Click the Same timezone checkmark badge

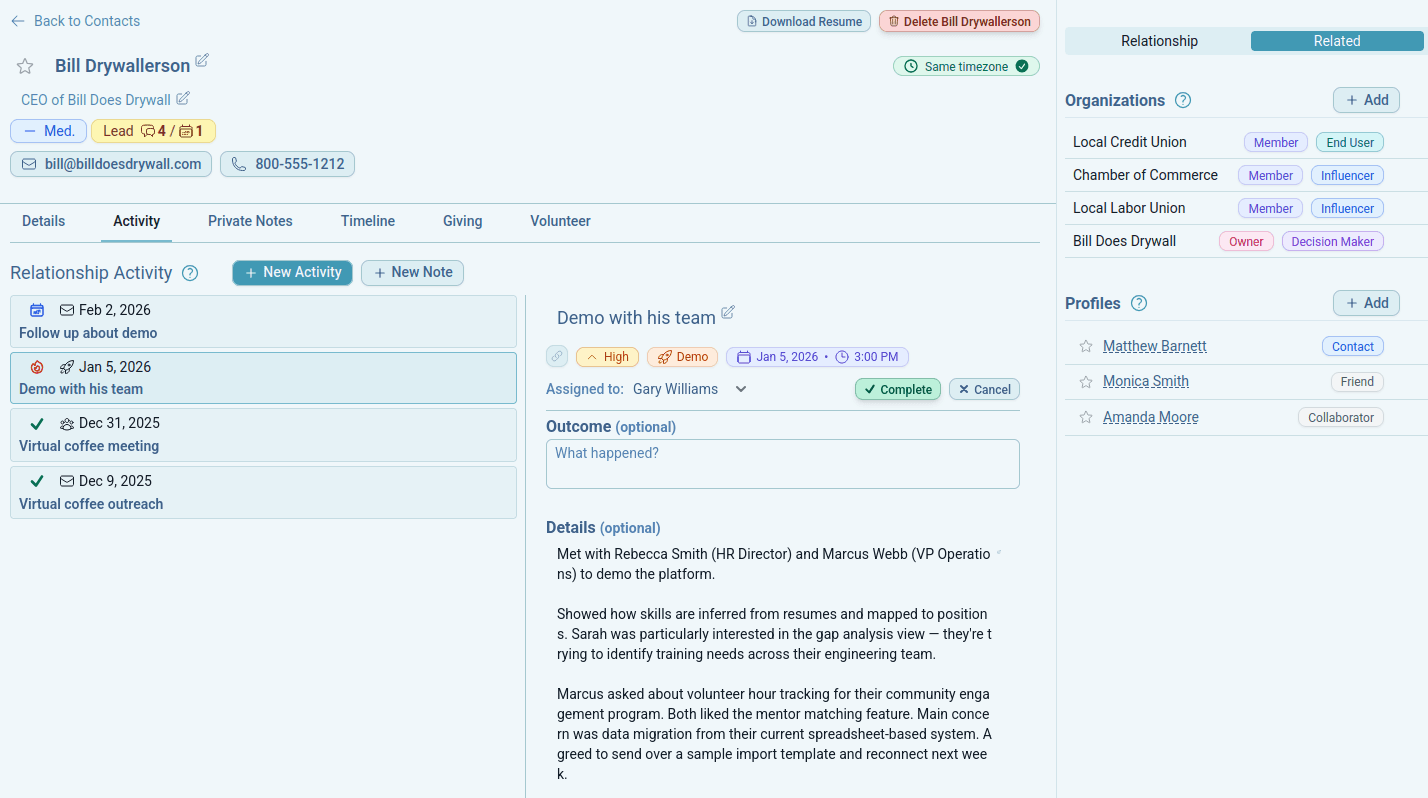(x=1022, y=66)
